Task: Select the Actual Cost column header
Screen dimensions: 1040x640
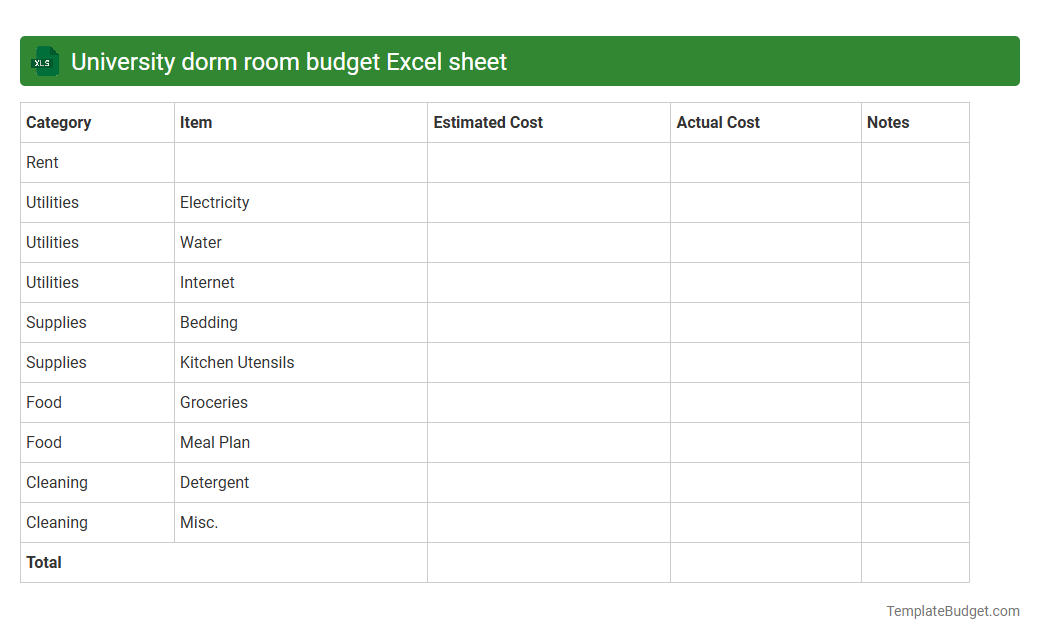Action: [718, 122]
